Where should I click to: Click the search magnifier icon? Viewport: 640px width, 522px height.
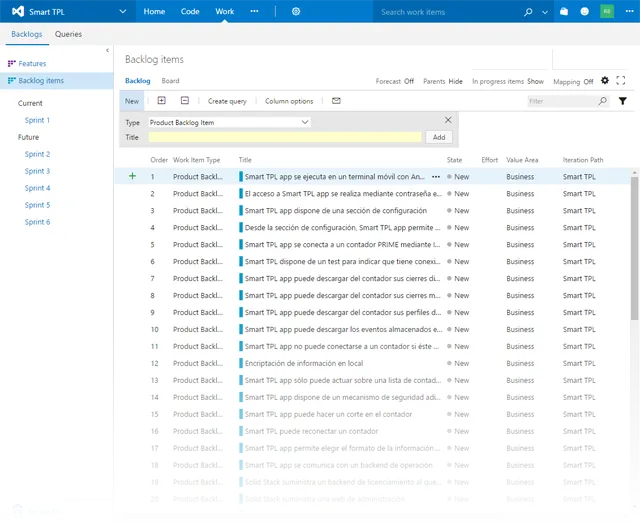[528, 12]
